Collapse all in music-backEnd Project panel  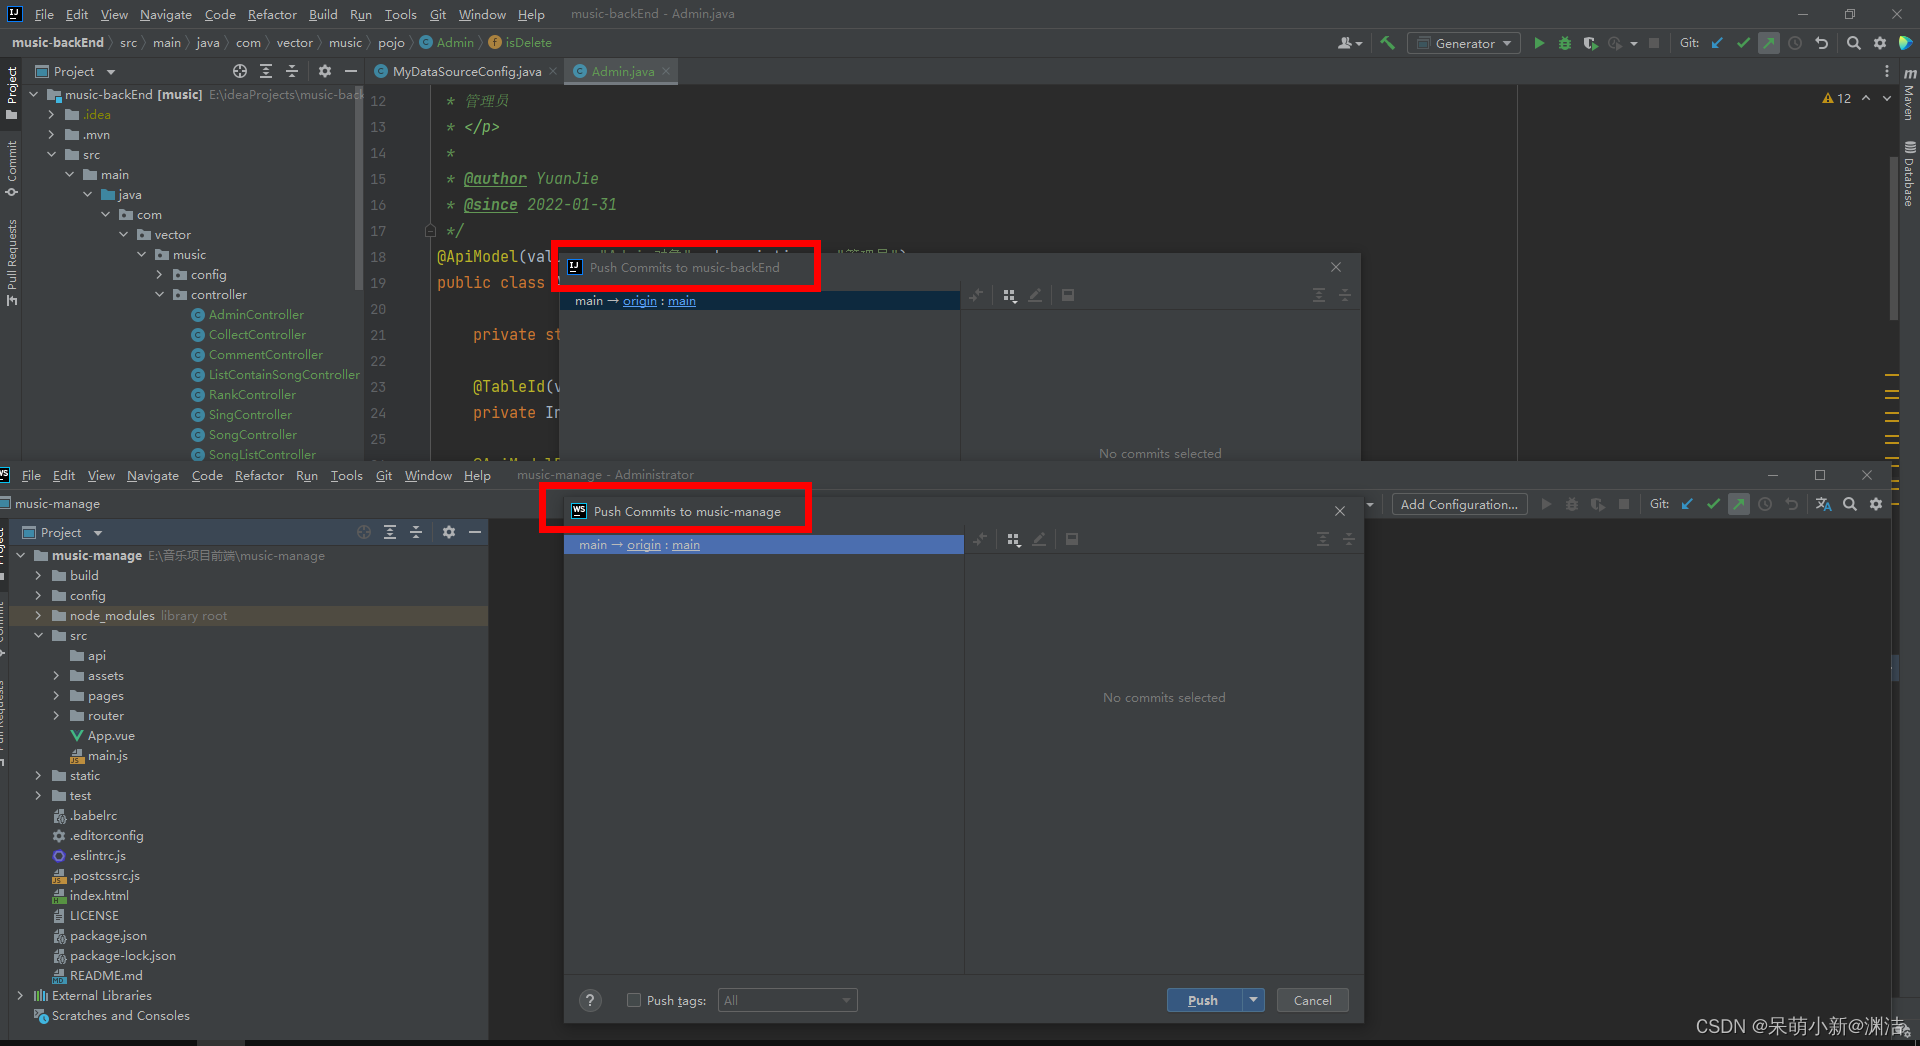[x=292, y=71]
